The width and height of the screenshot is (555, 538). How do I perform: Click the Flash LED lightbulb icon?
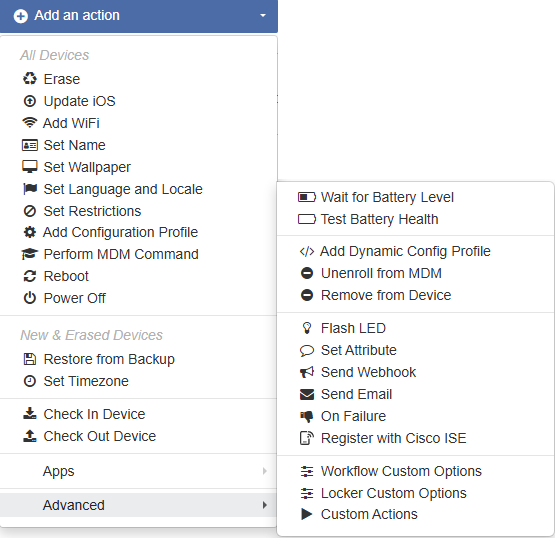(x=307, y=328)
